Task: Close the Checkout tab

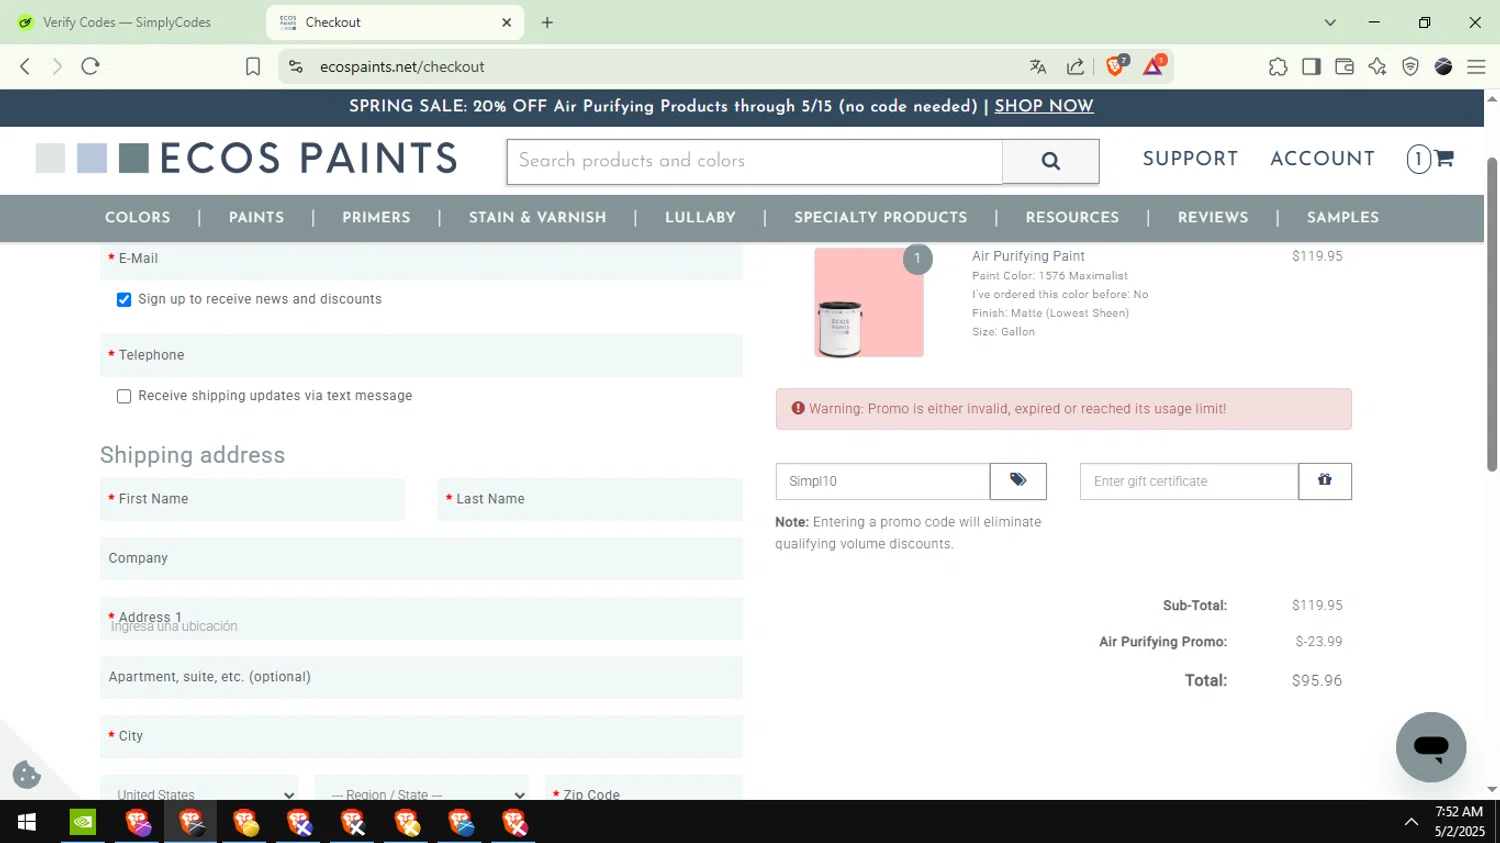Action: [x=507, y=22]
